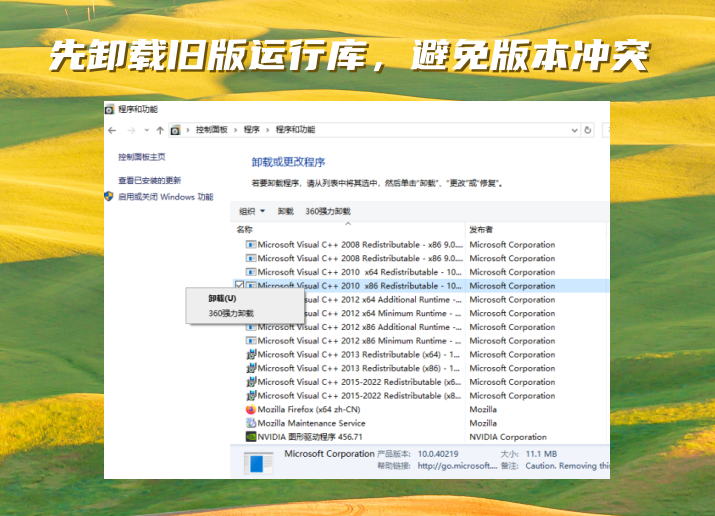Click the NVIDIA 图形驱动程序 icon
The image size is (715, 516).
(251, 437)
